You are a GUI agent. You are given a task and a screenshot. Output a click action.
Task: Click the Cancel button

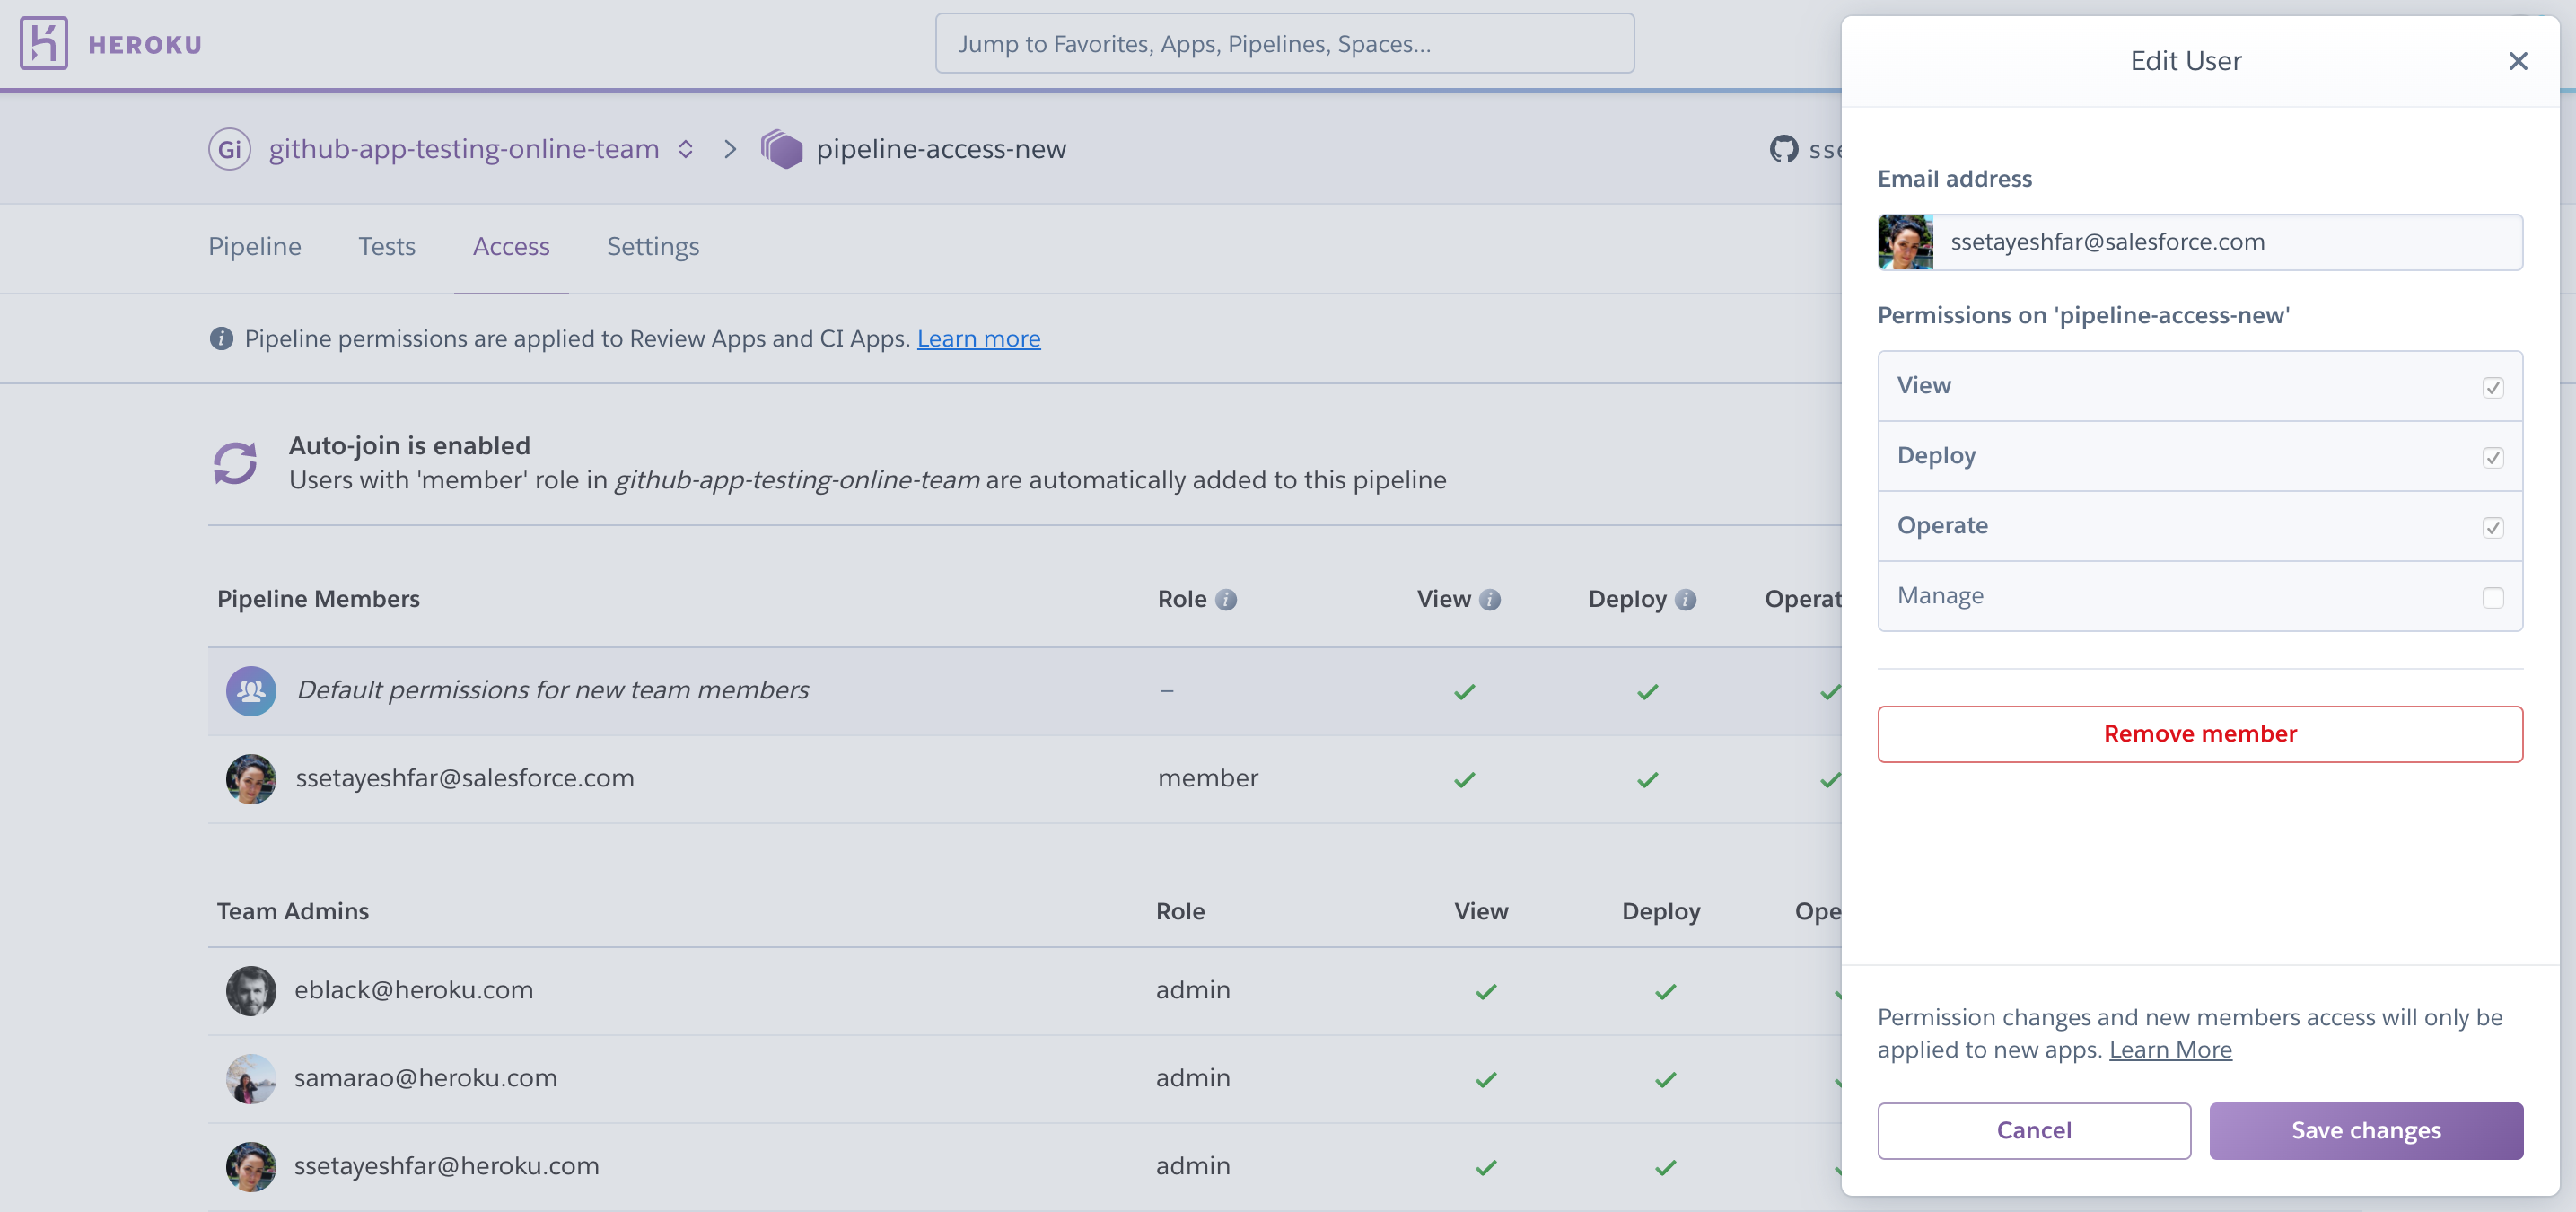(2034, 1131)
